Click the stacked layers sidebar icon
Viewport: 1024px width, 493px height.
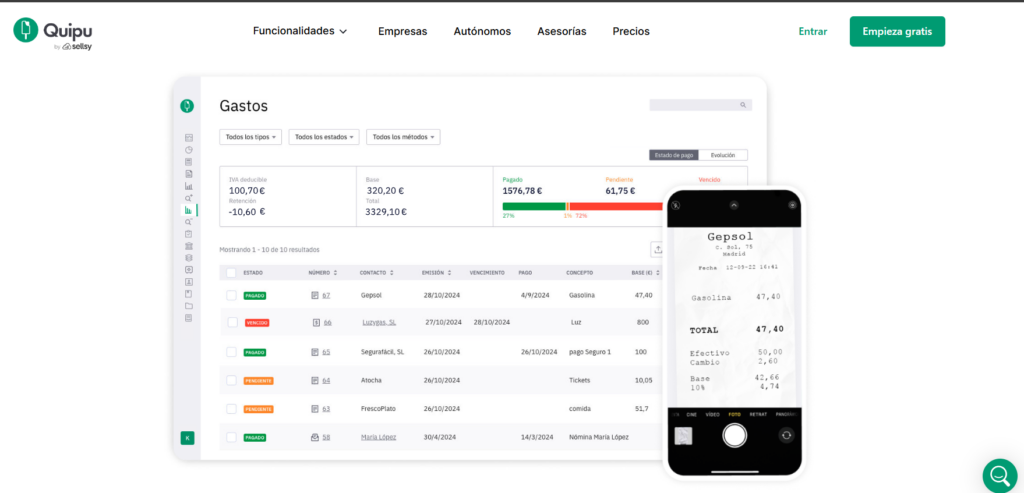point(189,258)
